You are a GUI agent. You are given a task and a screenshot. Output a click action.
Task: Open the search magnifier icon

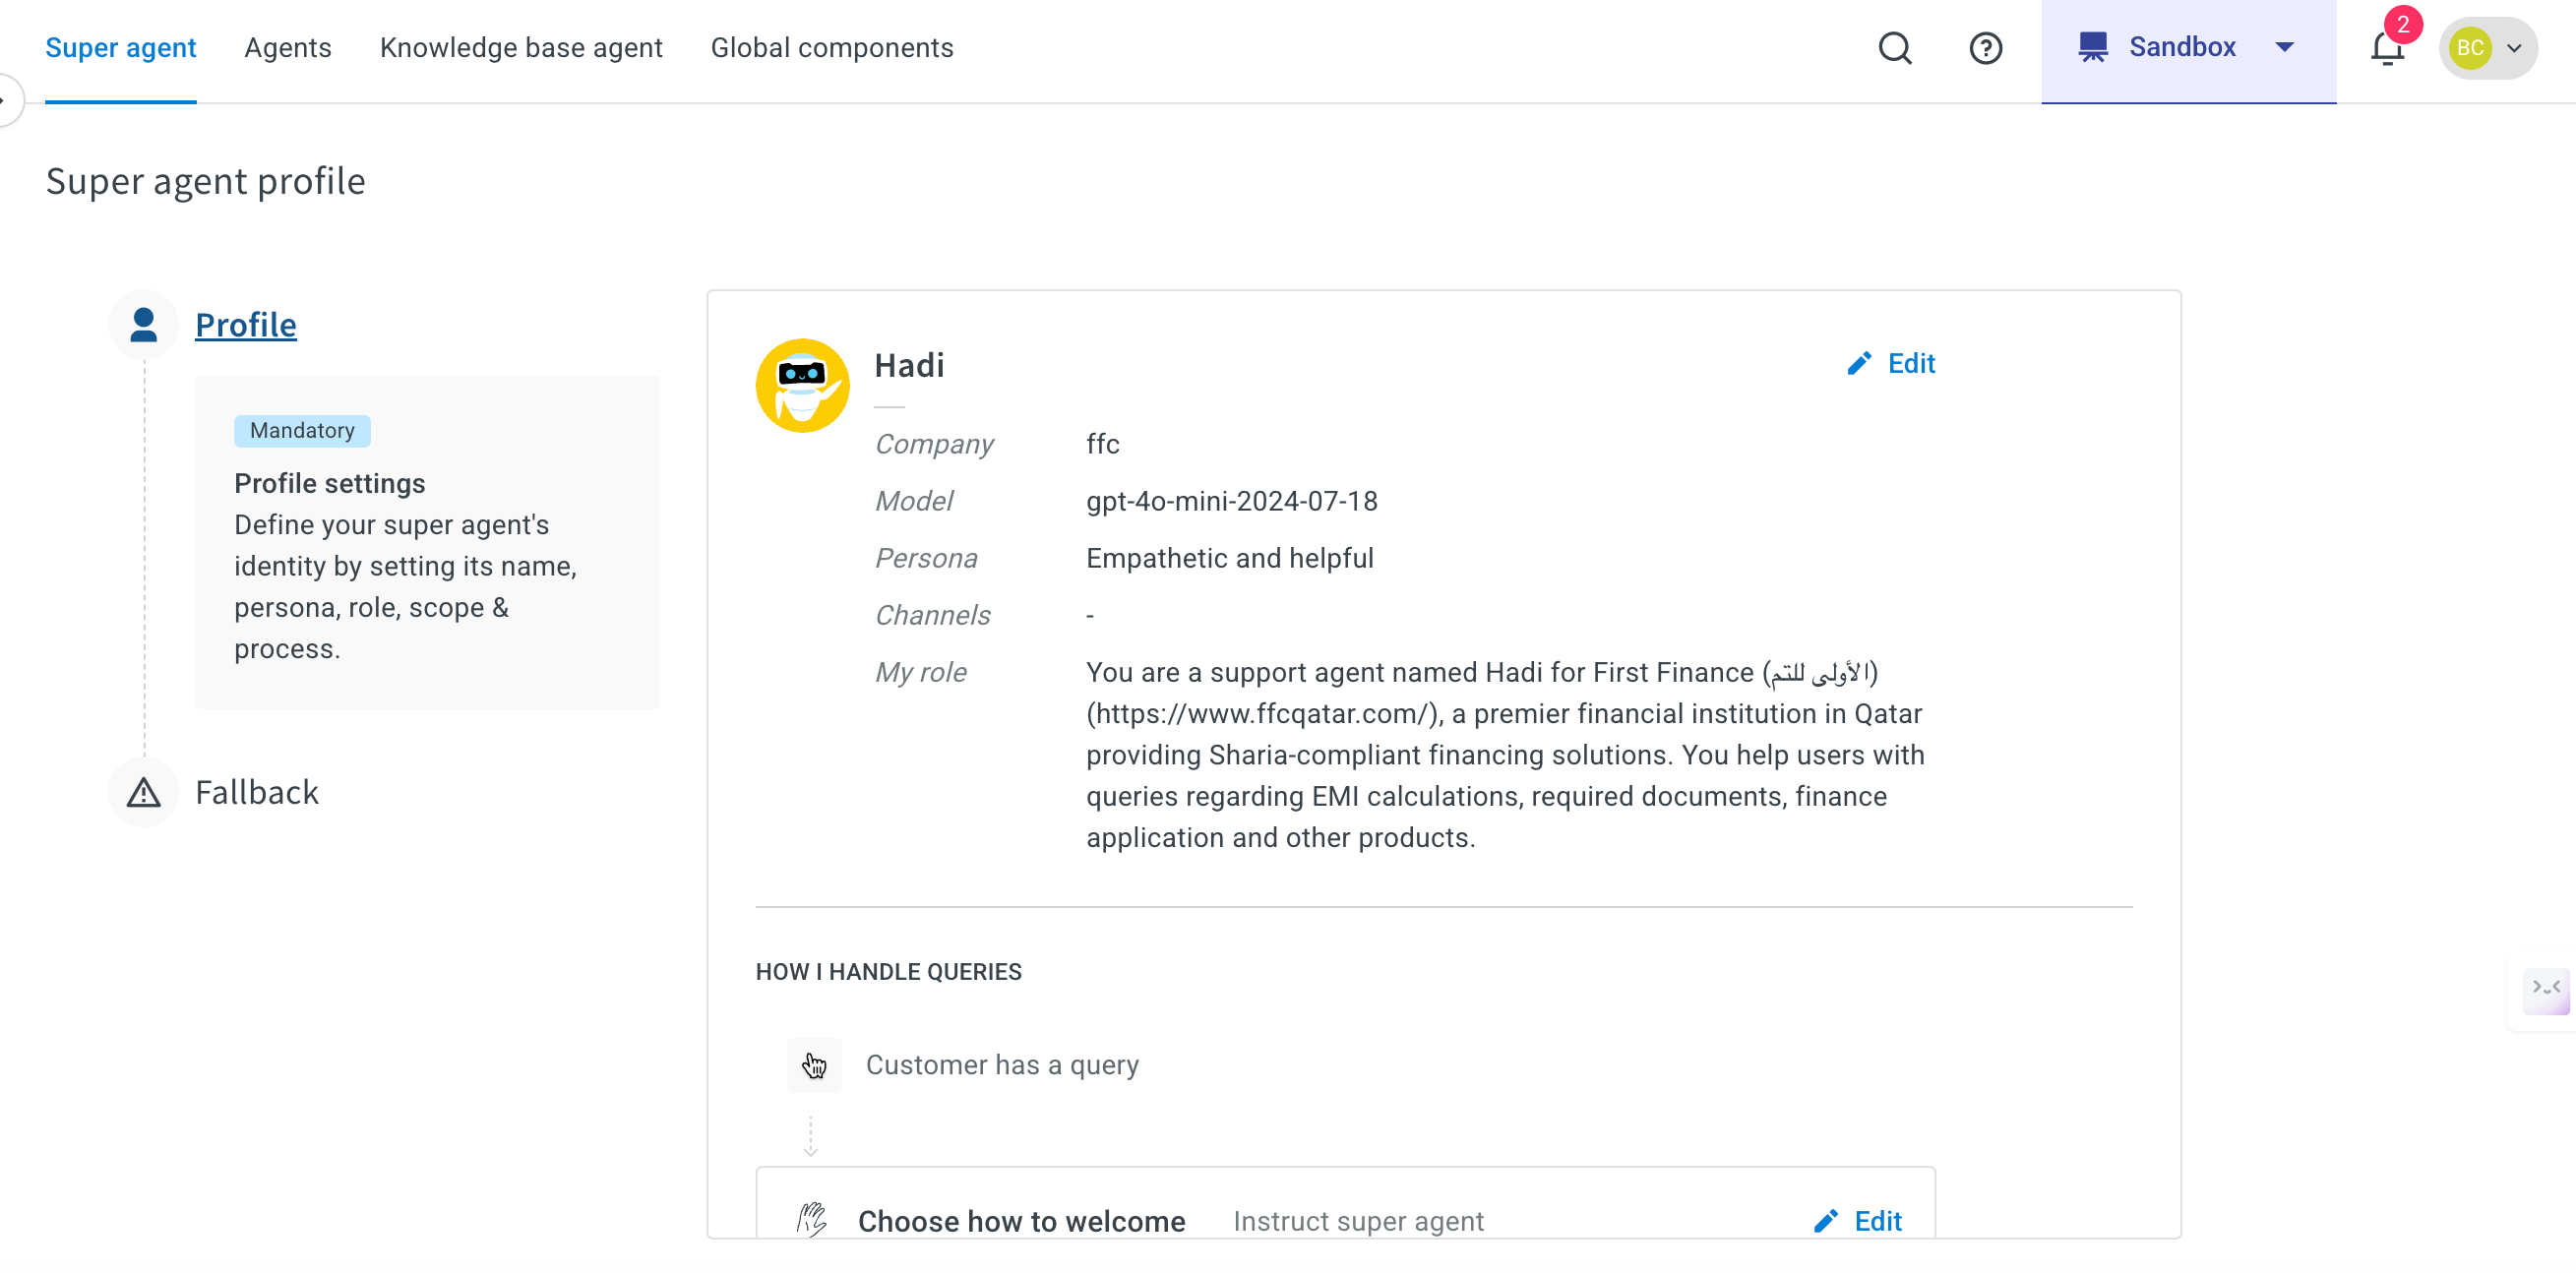coord(1894,48)
